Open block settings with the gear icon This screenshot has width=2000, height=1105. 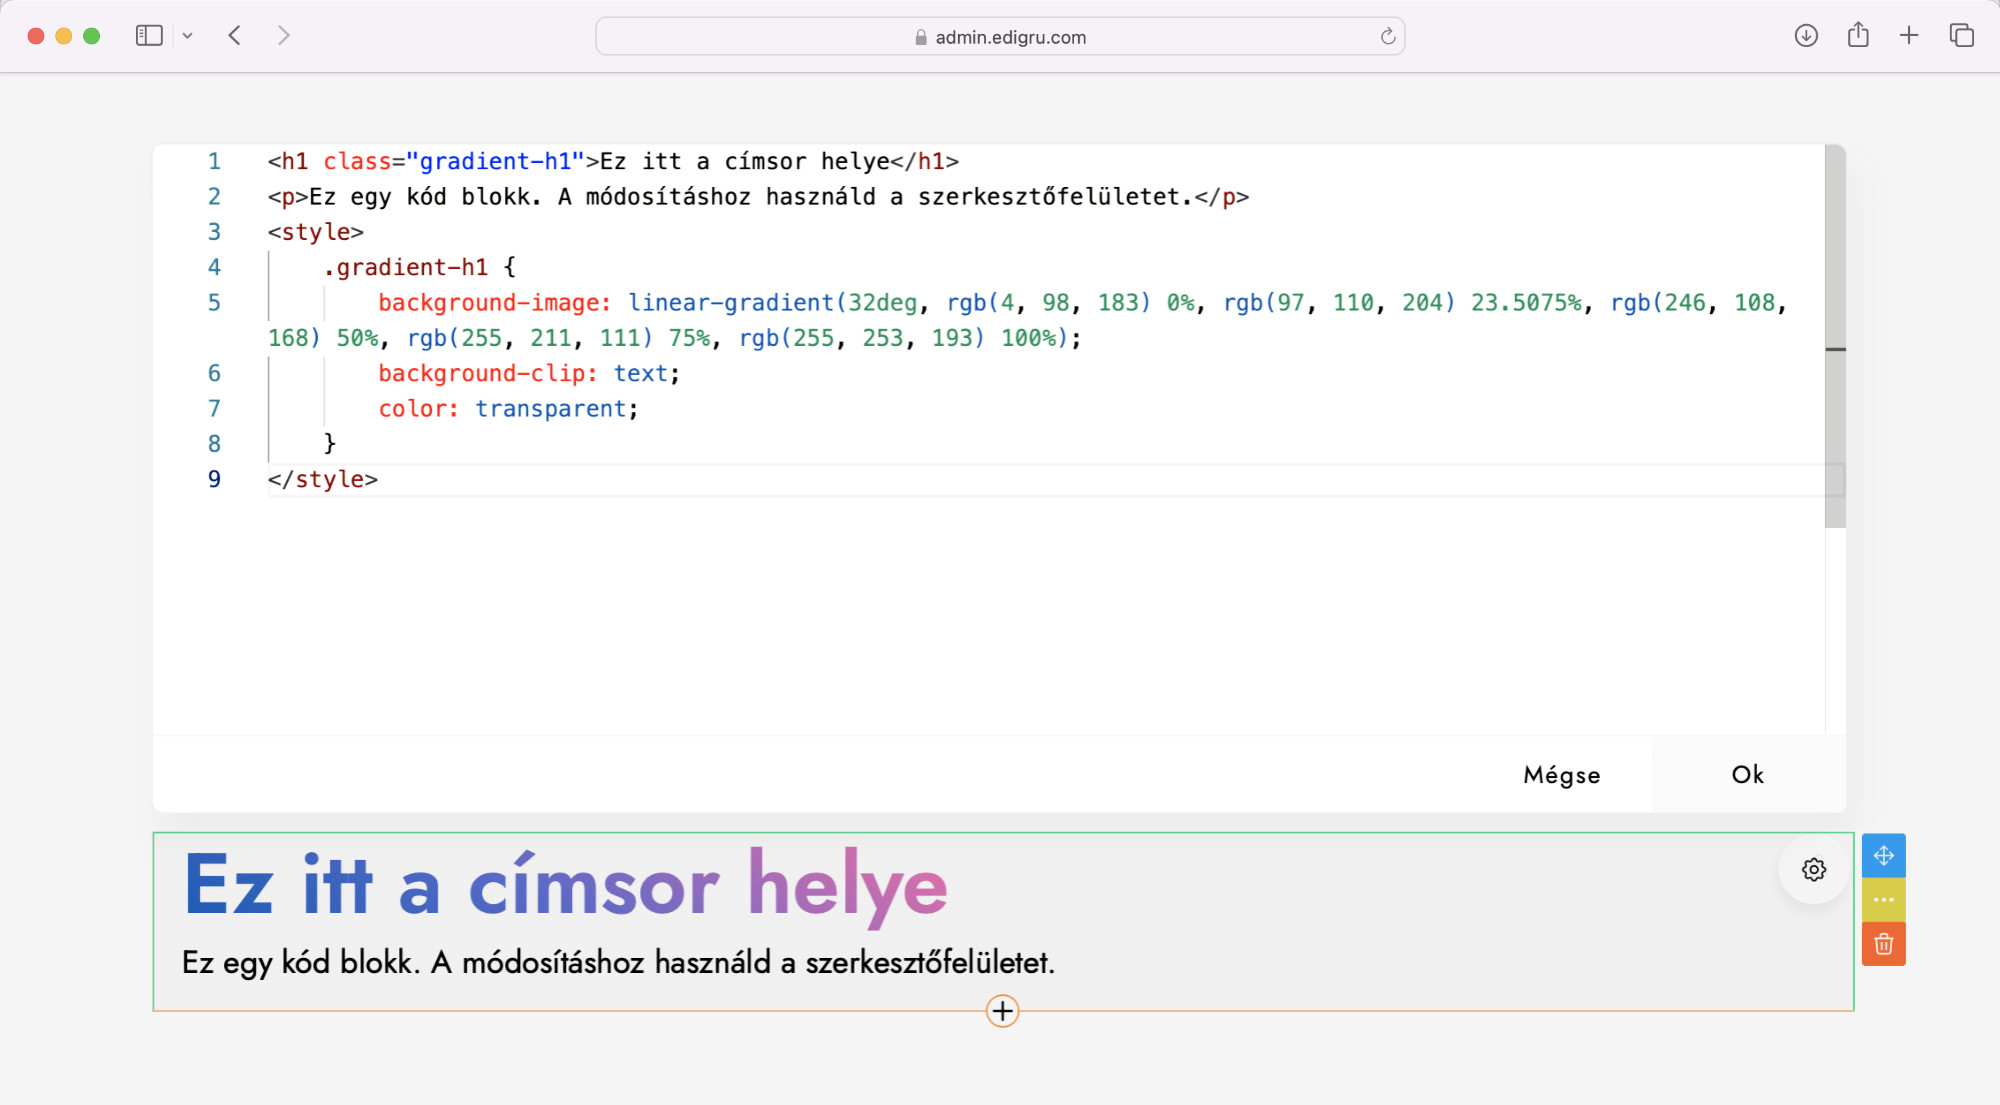click(1813, 870)
